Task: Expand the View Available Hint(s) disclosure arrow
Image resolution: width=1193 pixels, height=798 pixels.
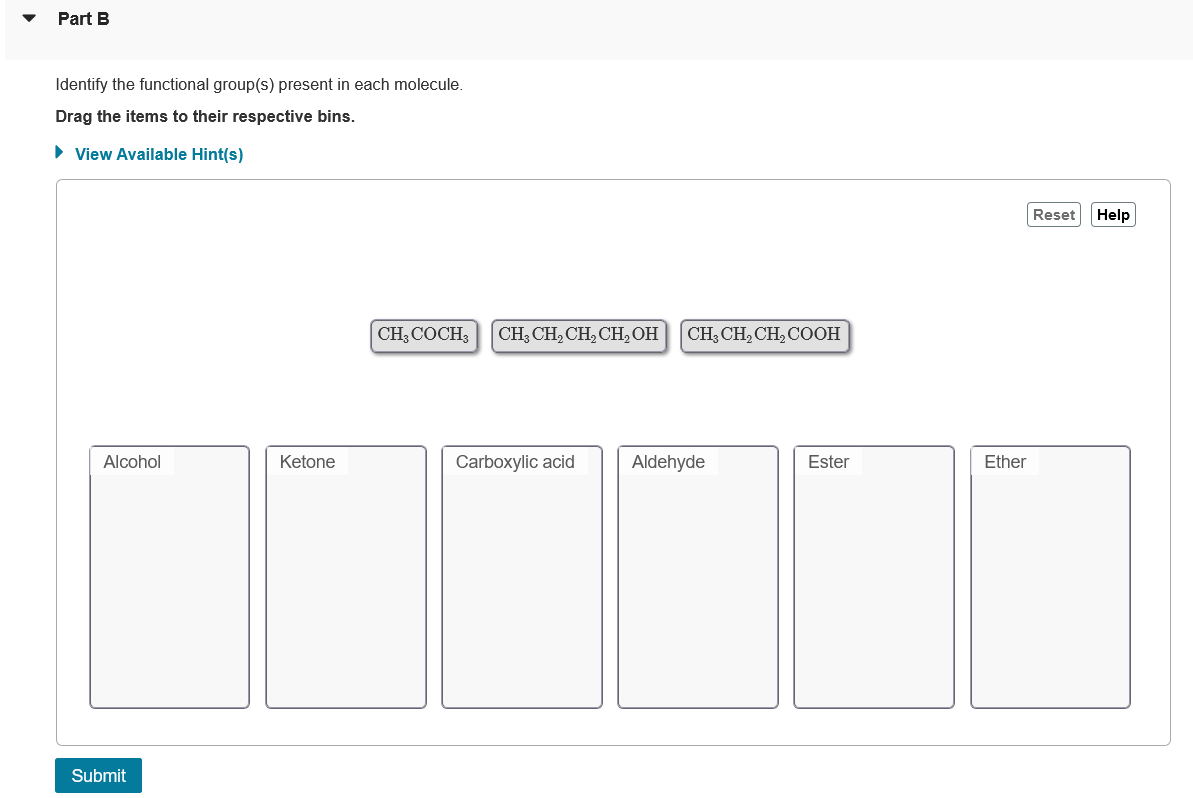Action: click(x=59, y=153)
